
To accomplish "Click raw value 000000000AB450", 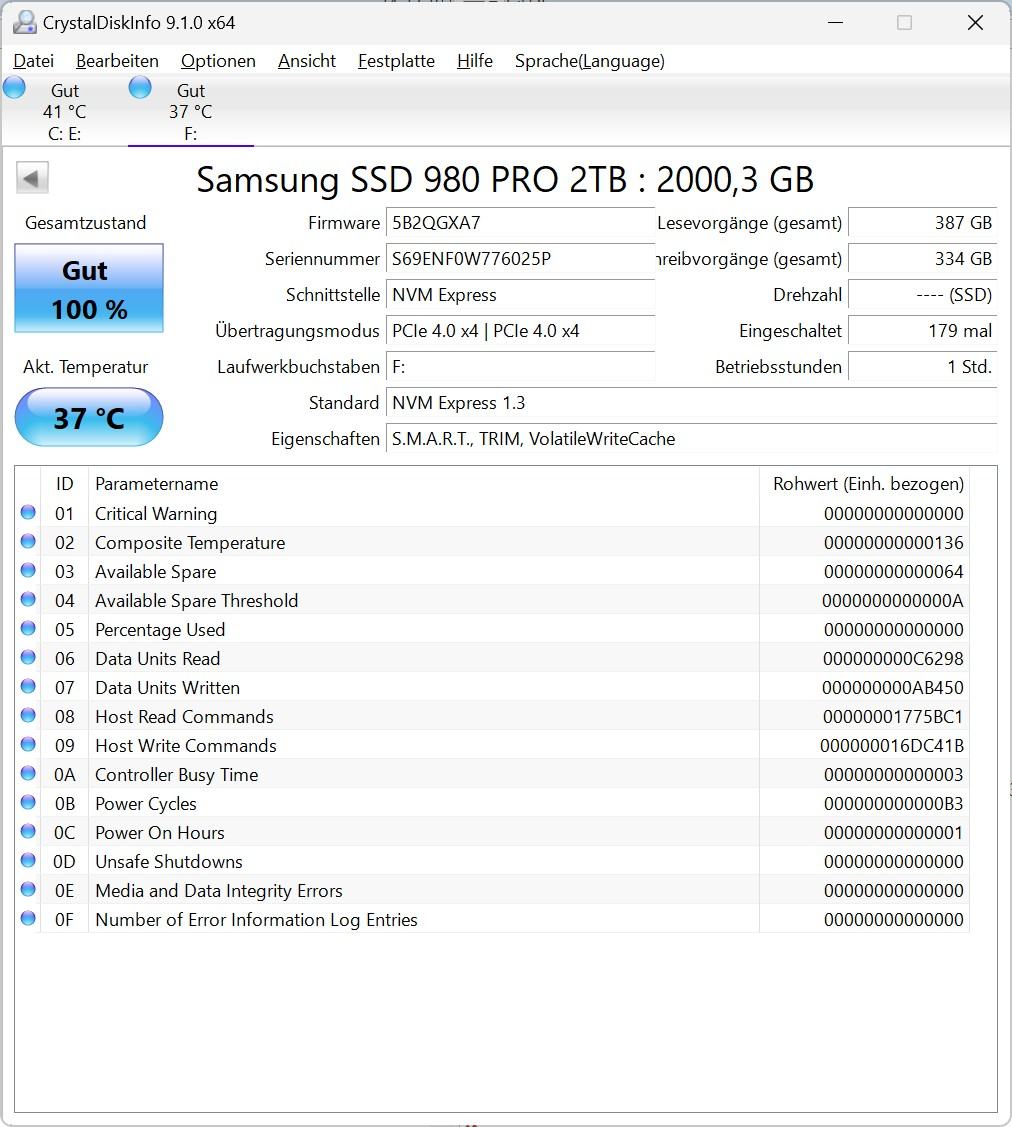I will tap(893, 688).
